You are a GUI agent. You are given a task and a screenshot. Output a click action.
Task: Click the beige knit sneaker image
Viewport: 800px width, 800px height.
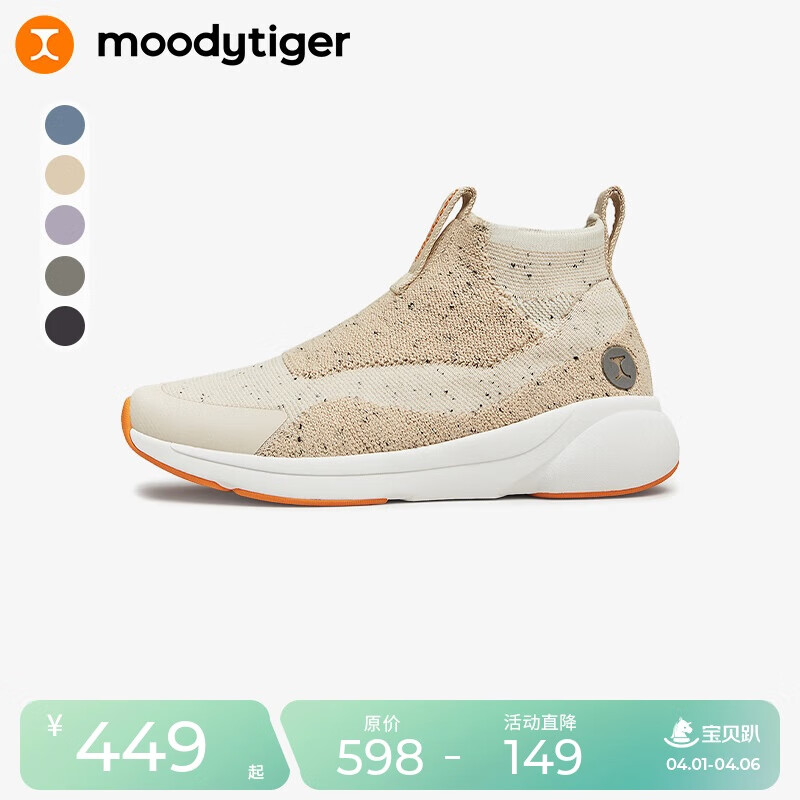(x=401, y=347)
